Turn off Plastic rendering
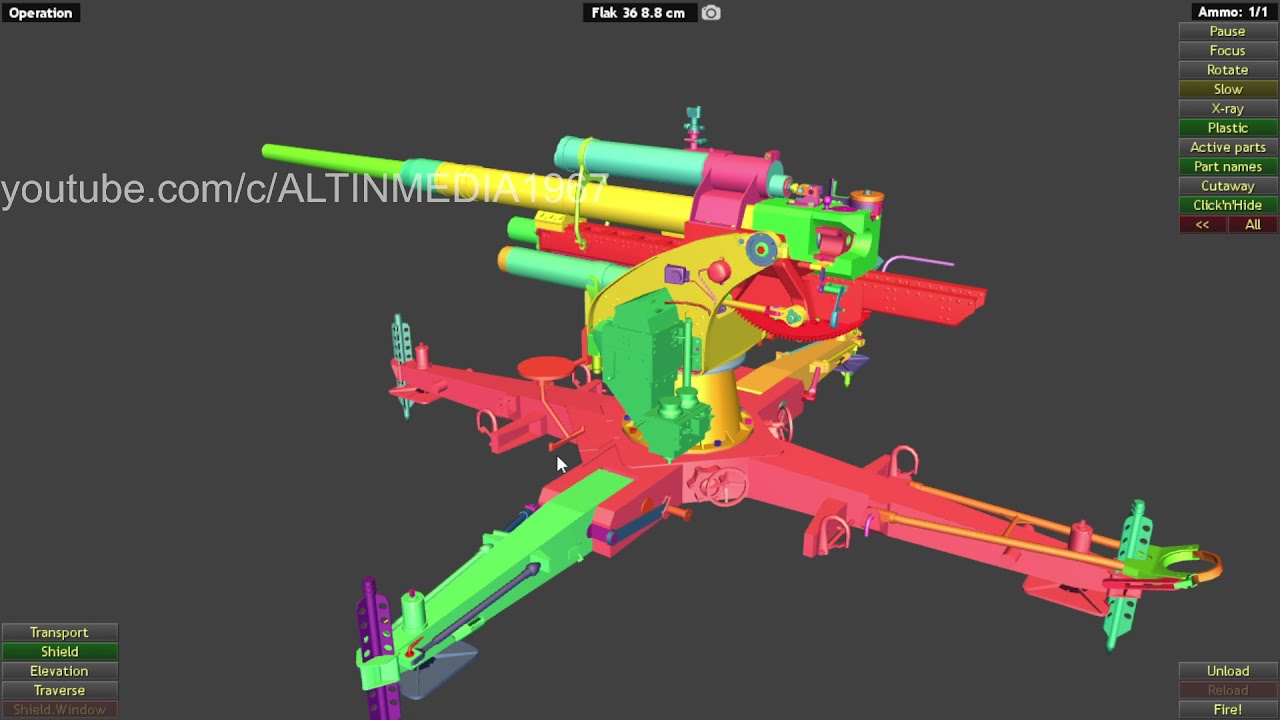The height and width of the screenshot is (720, 1280). pos(1227,128)
